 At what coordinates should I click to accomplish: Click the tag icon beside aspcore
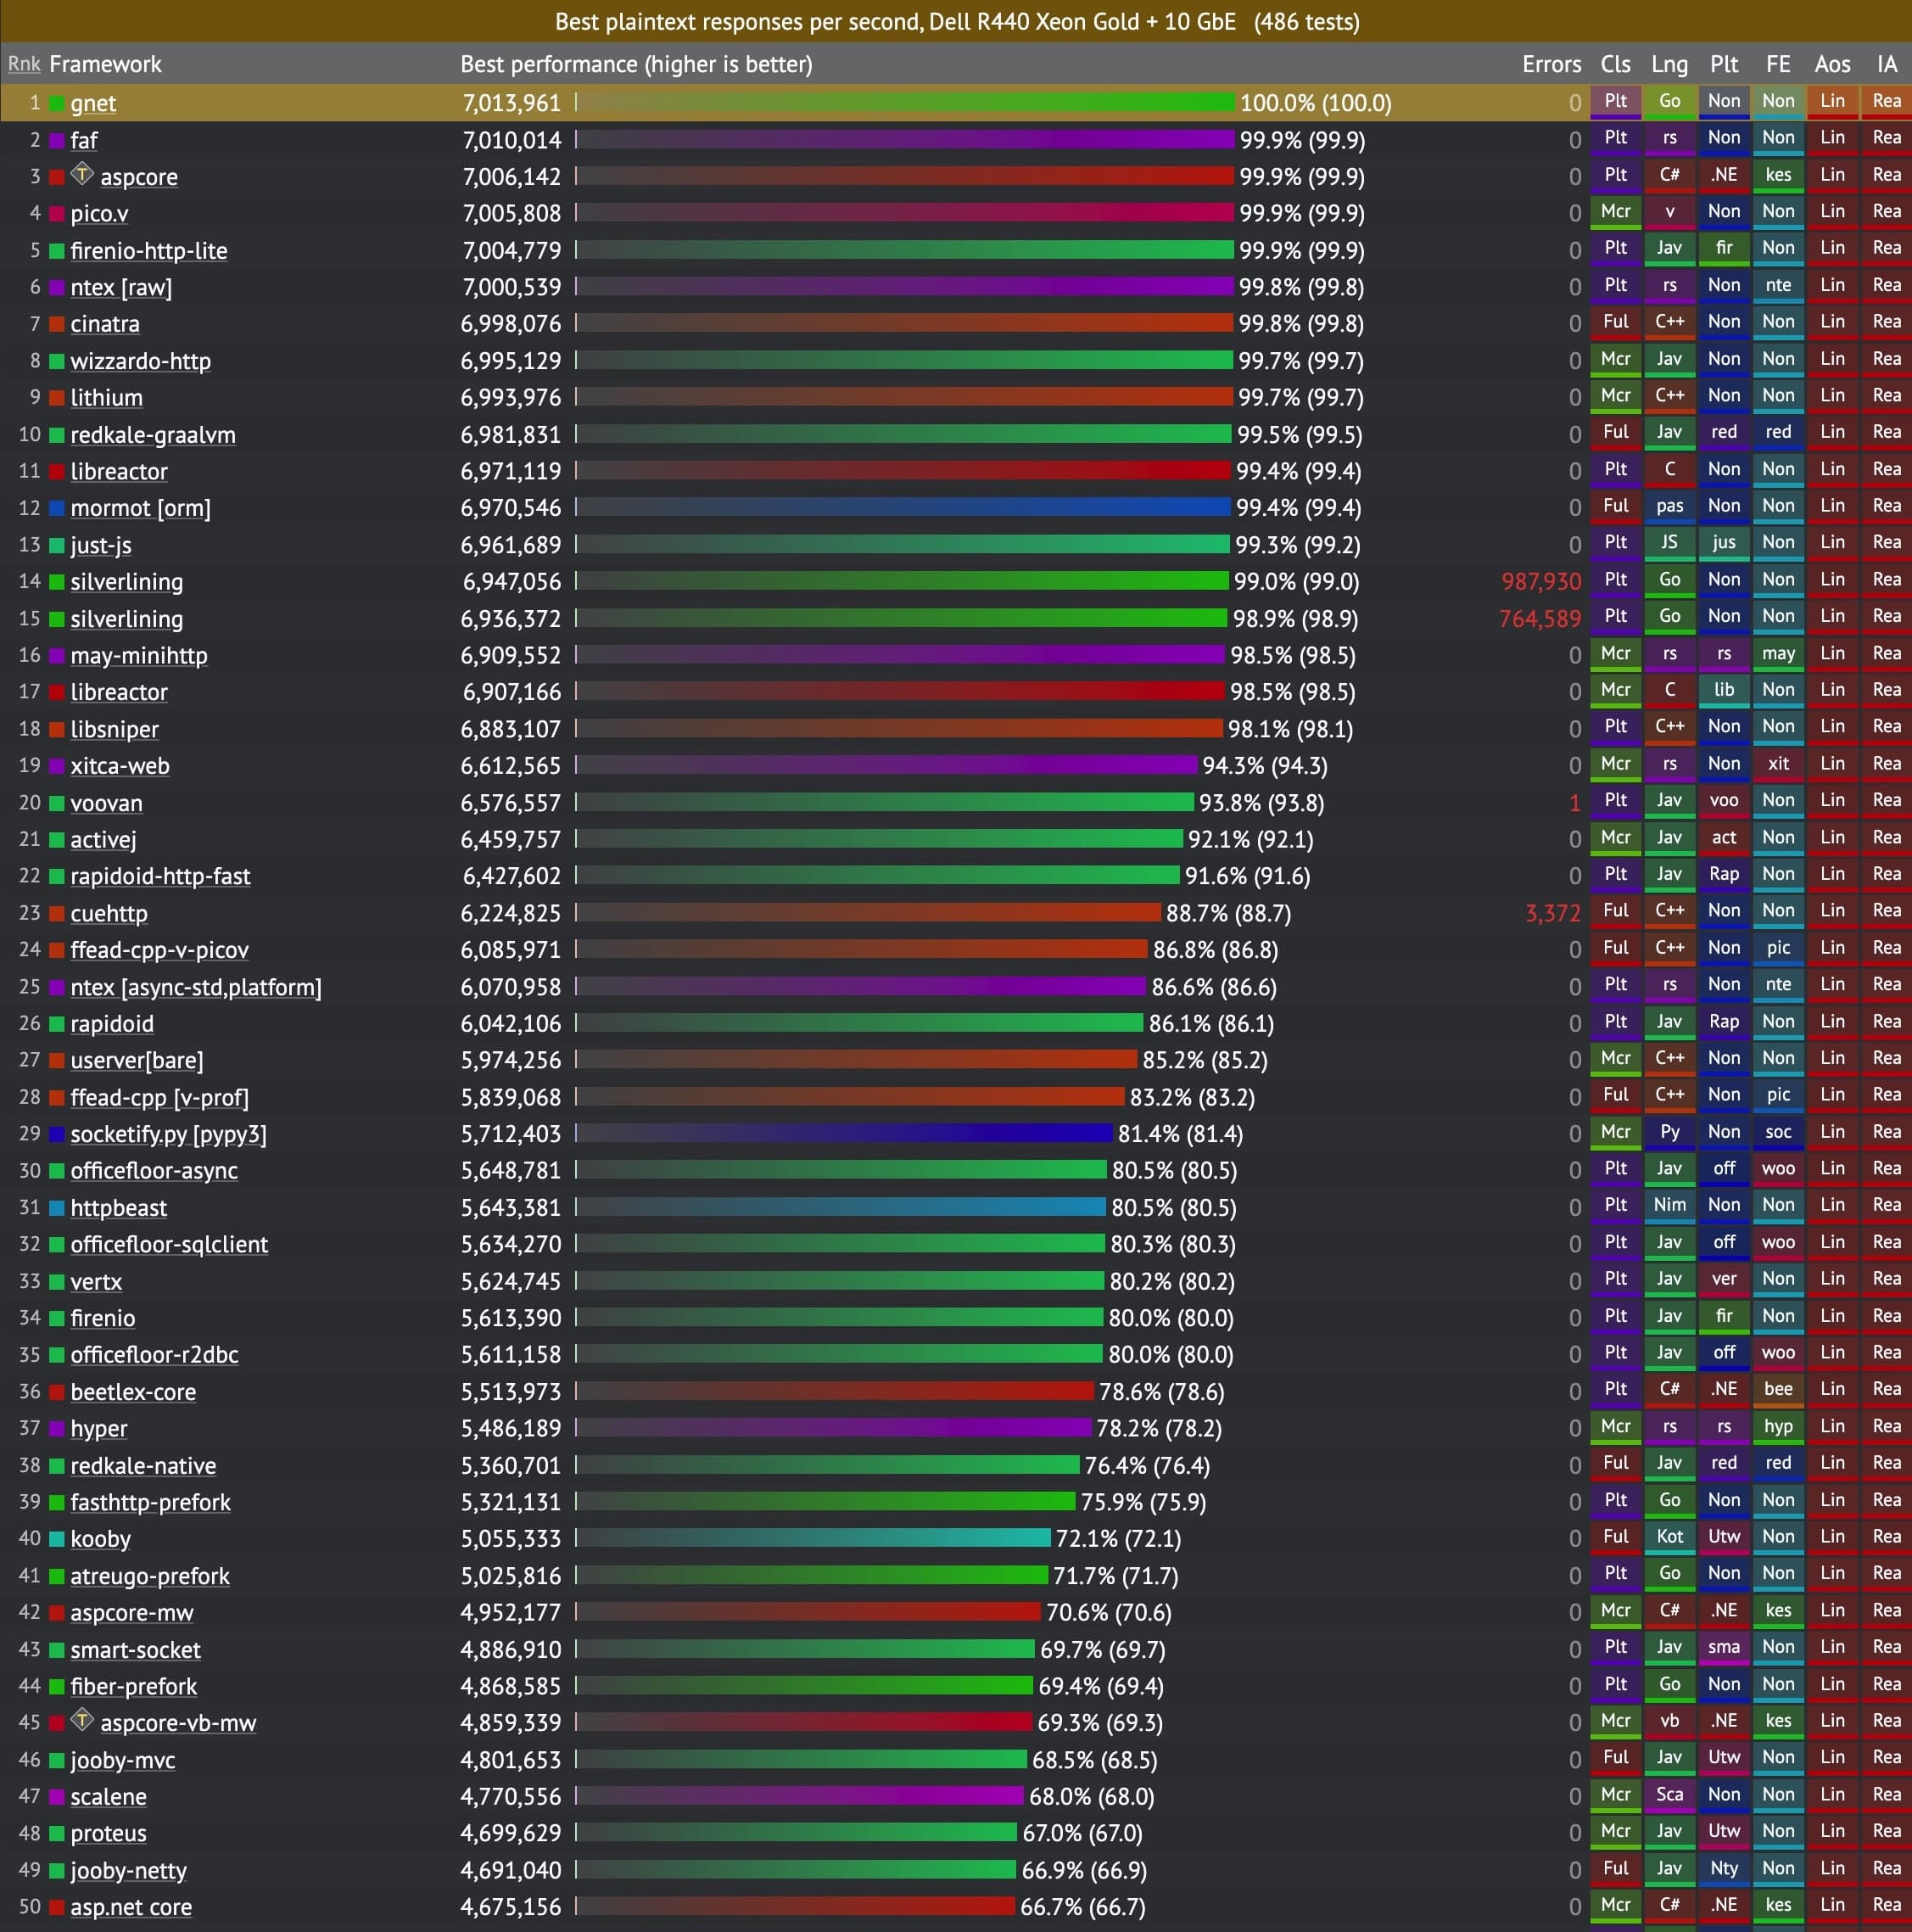pos(82,174)
